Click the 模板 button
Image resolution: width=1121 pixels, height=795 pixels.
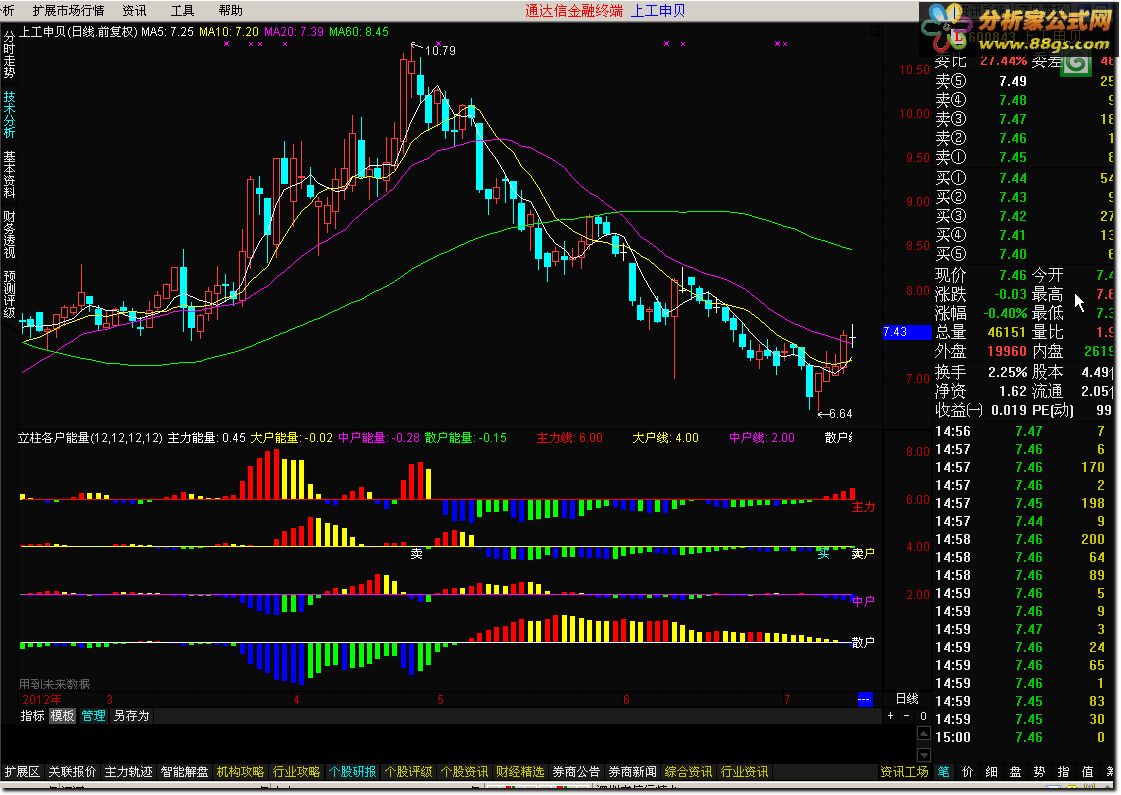pyautogui.click(x=62, y=715)
